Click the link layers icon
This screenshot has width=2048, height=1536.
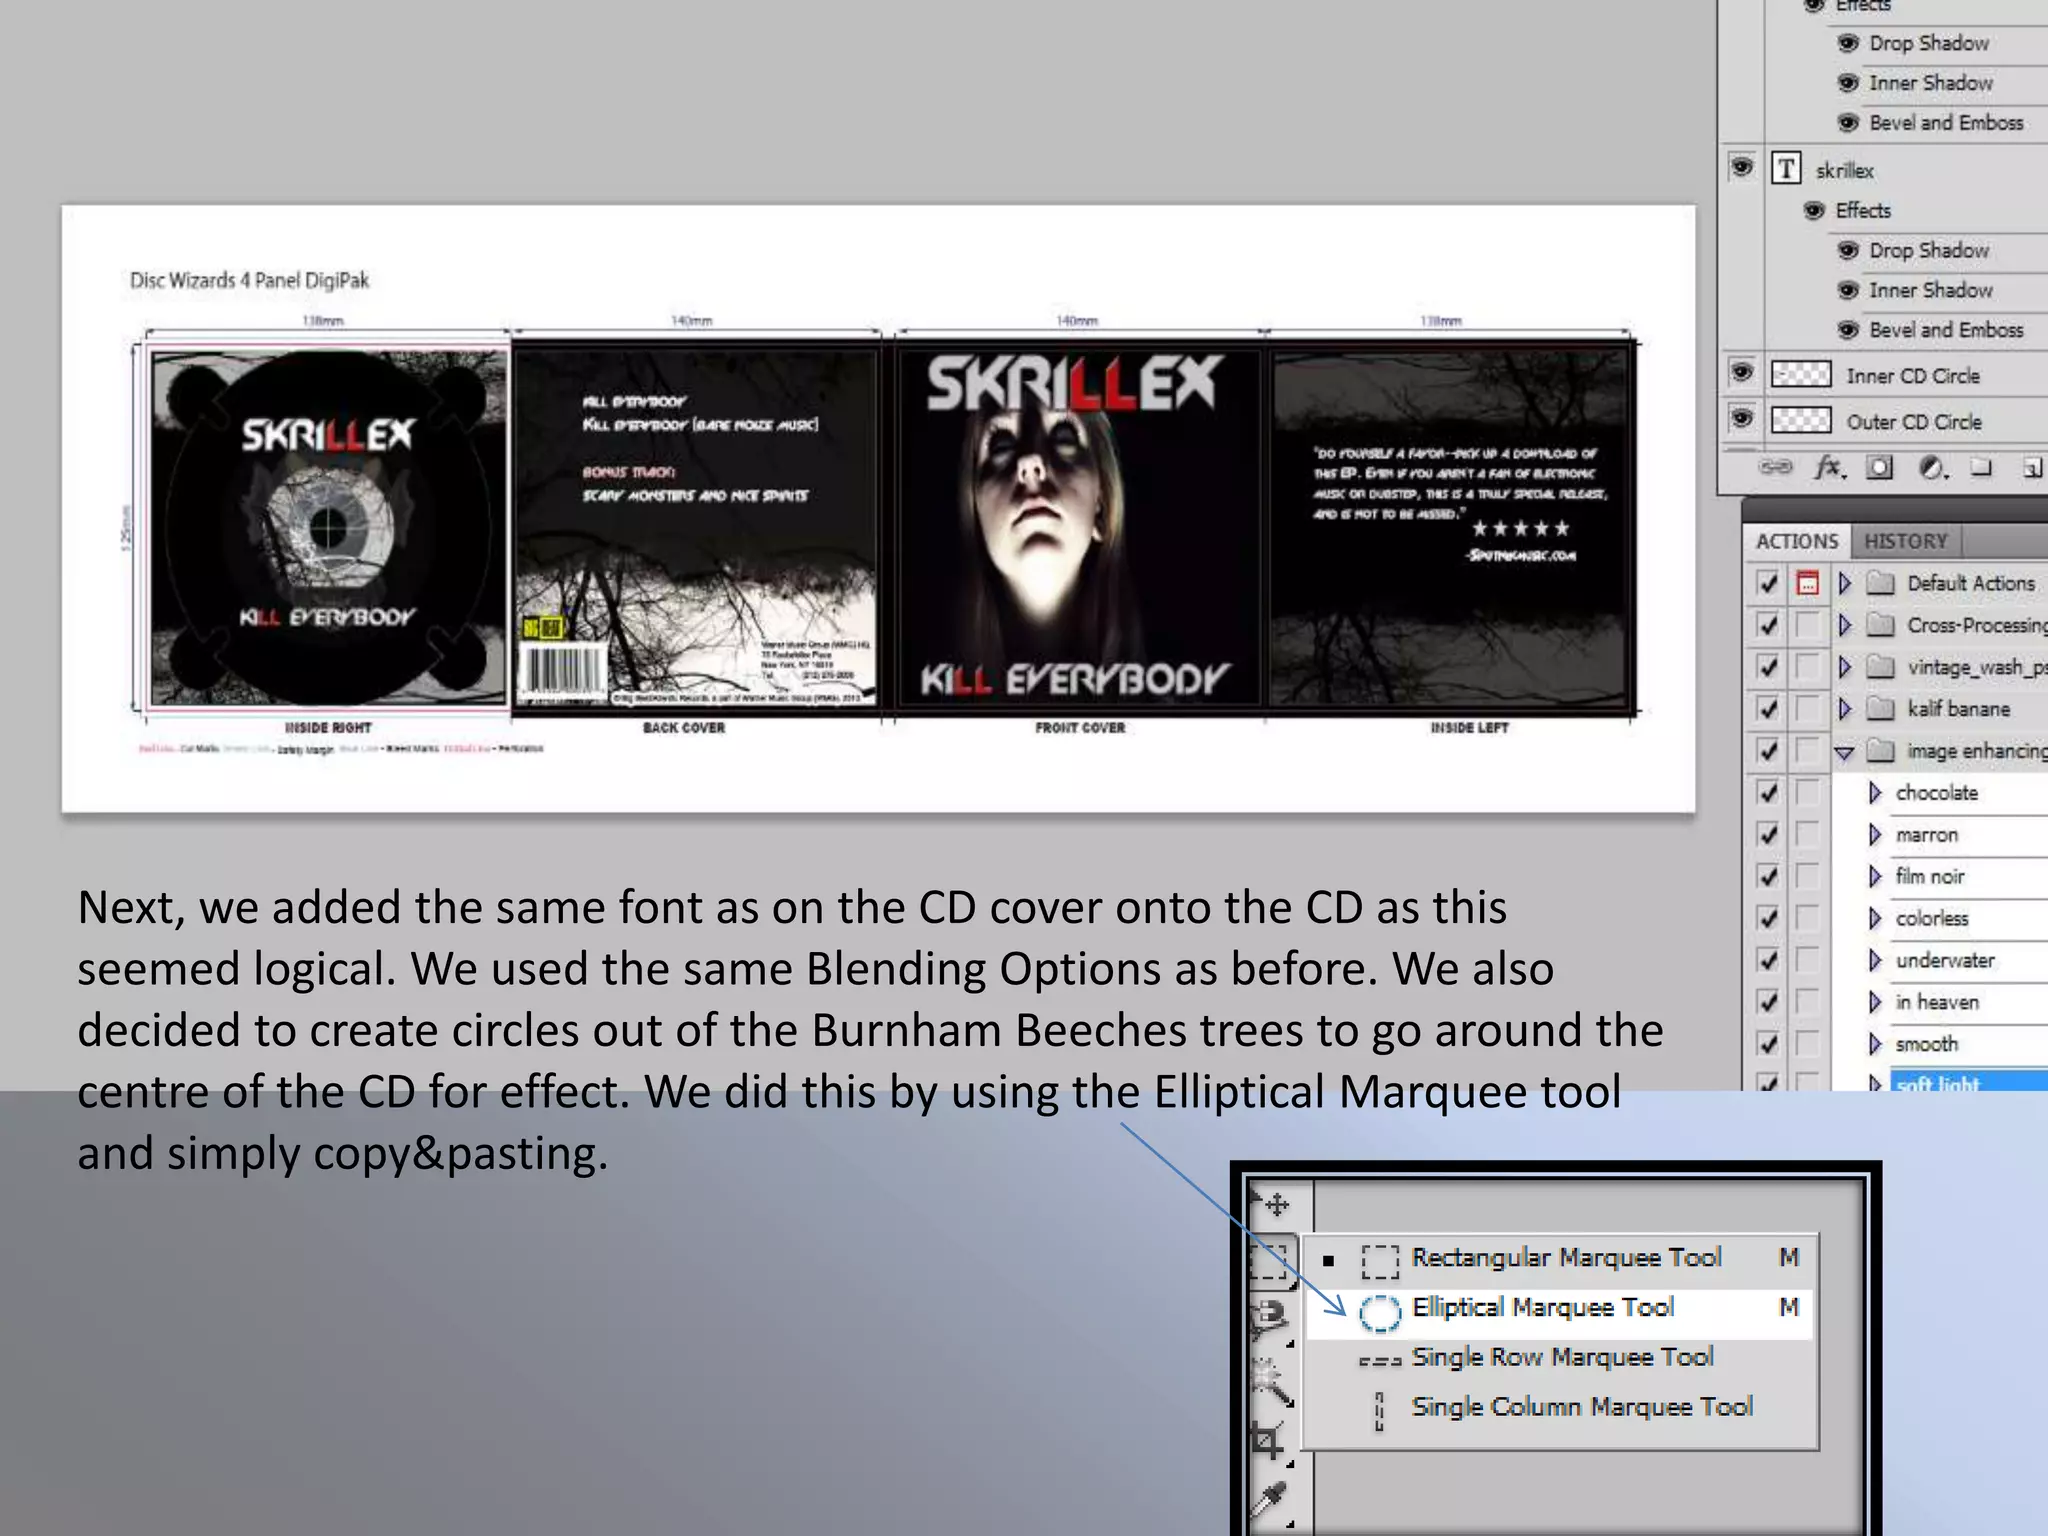pyautogui.click(x=1776, y=468)
